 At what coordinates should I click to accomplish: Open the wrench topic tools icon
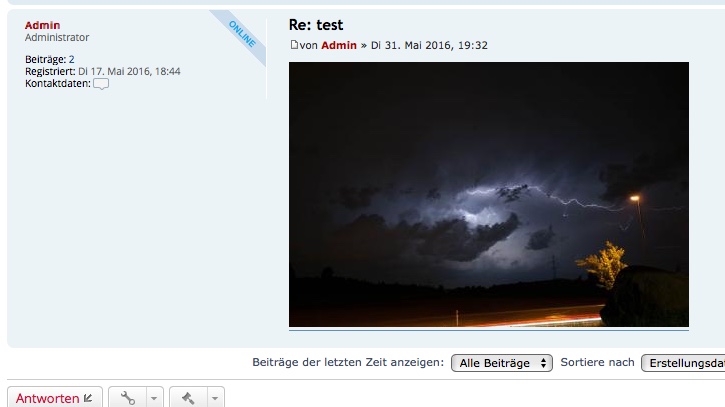[x=128, y=398]
